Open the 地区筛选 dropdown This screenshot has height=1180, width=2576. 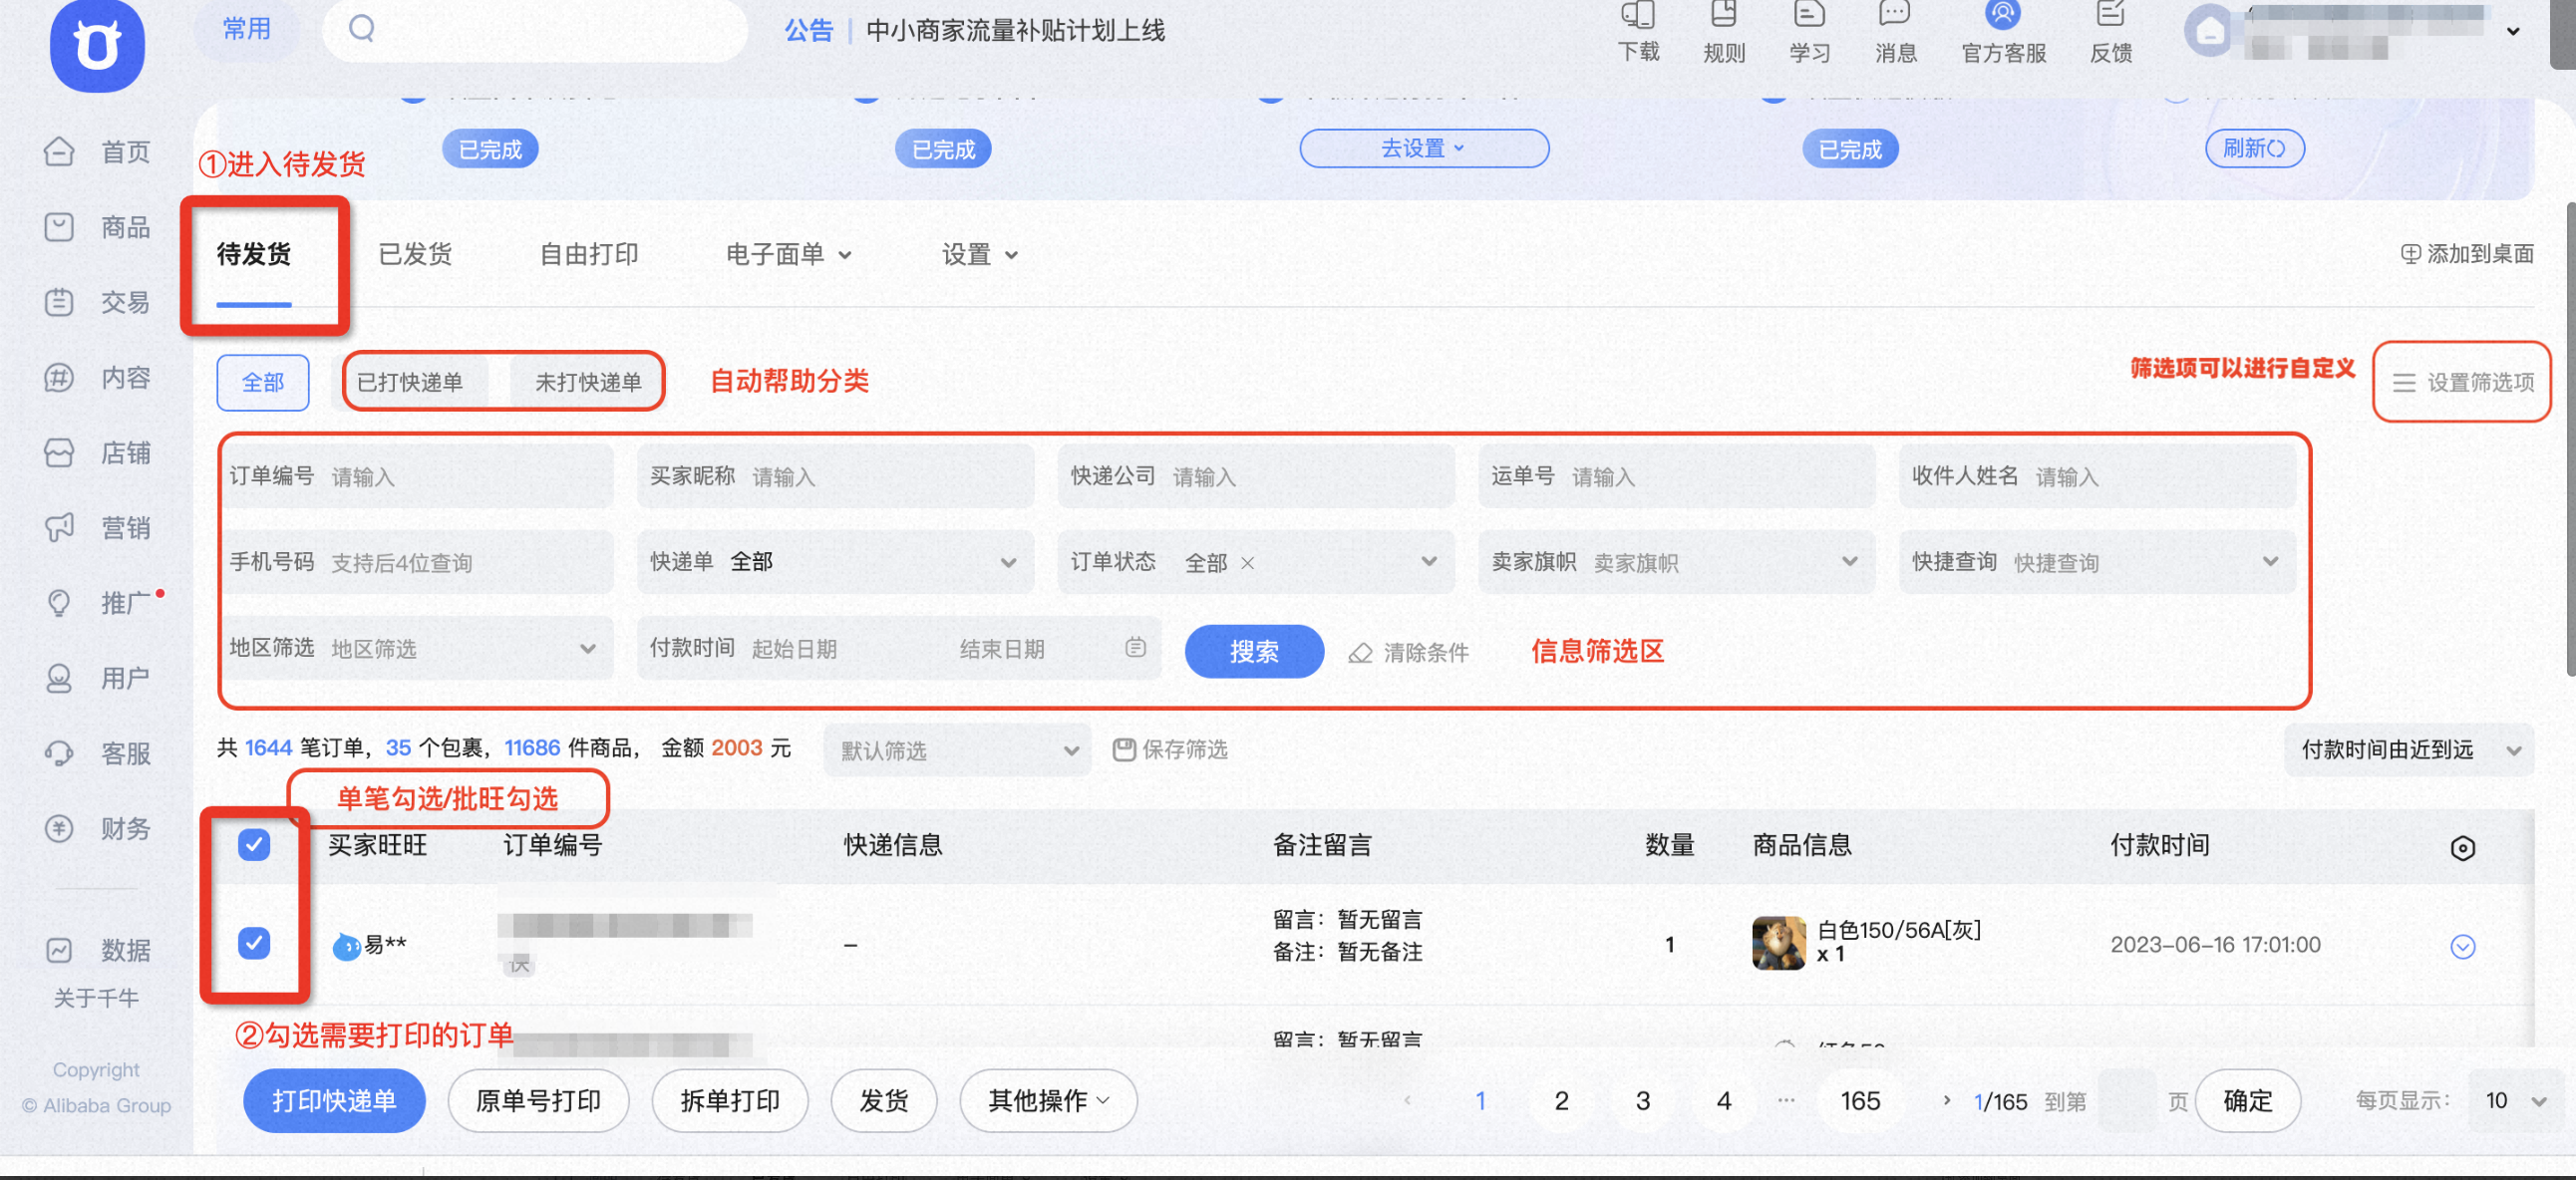click(416, 648)
